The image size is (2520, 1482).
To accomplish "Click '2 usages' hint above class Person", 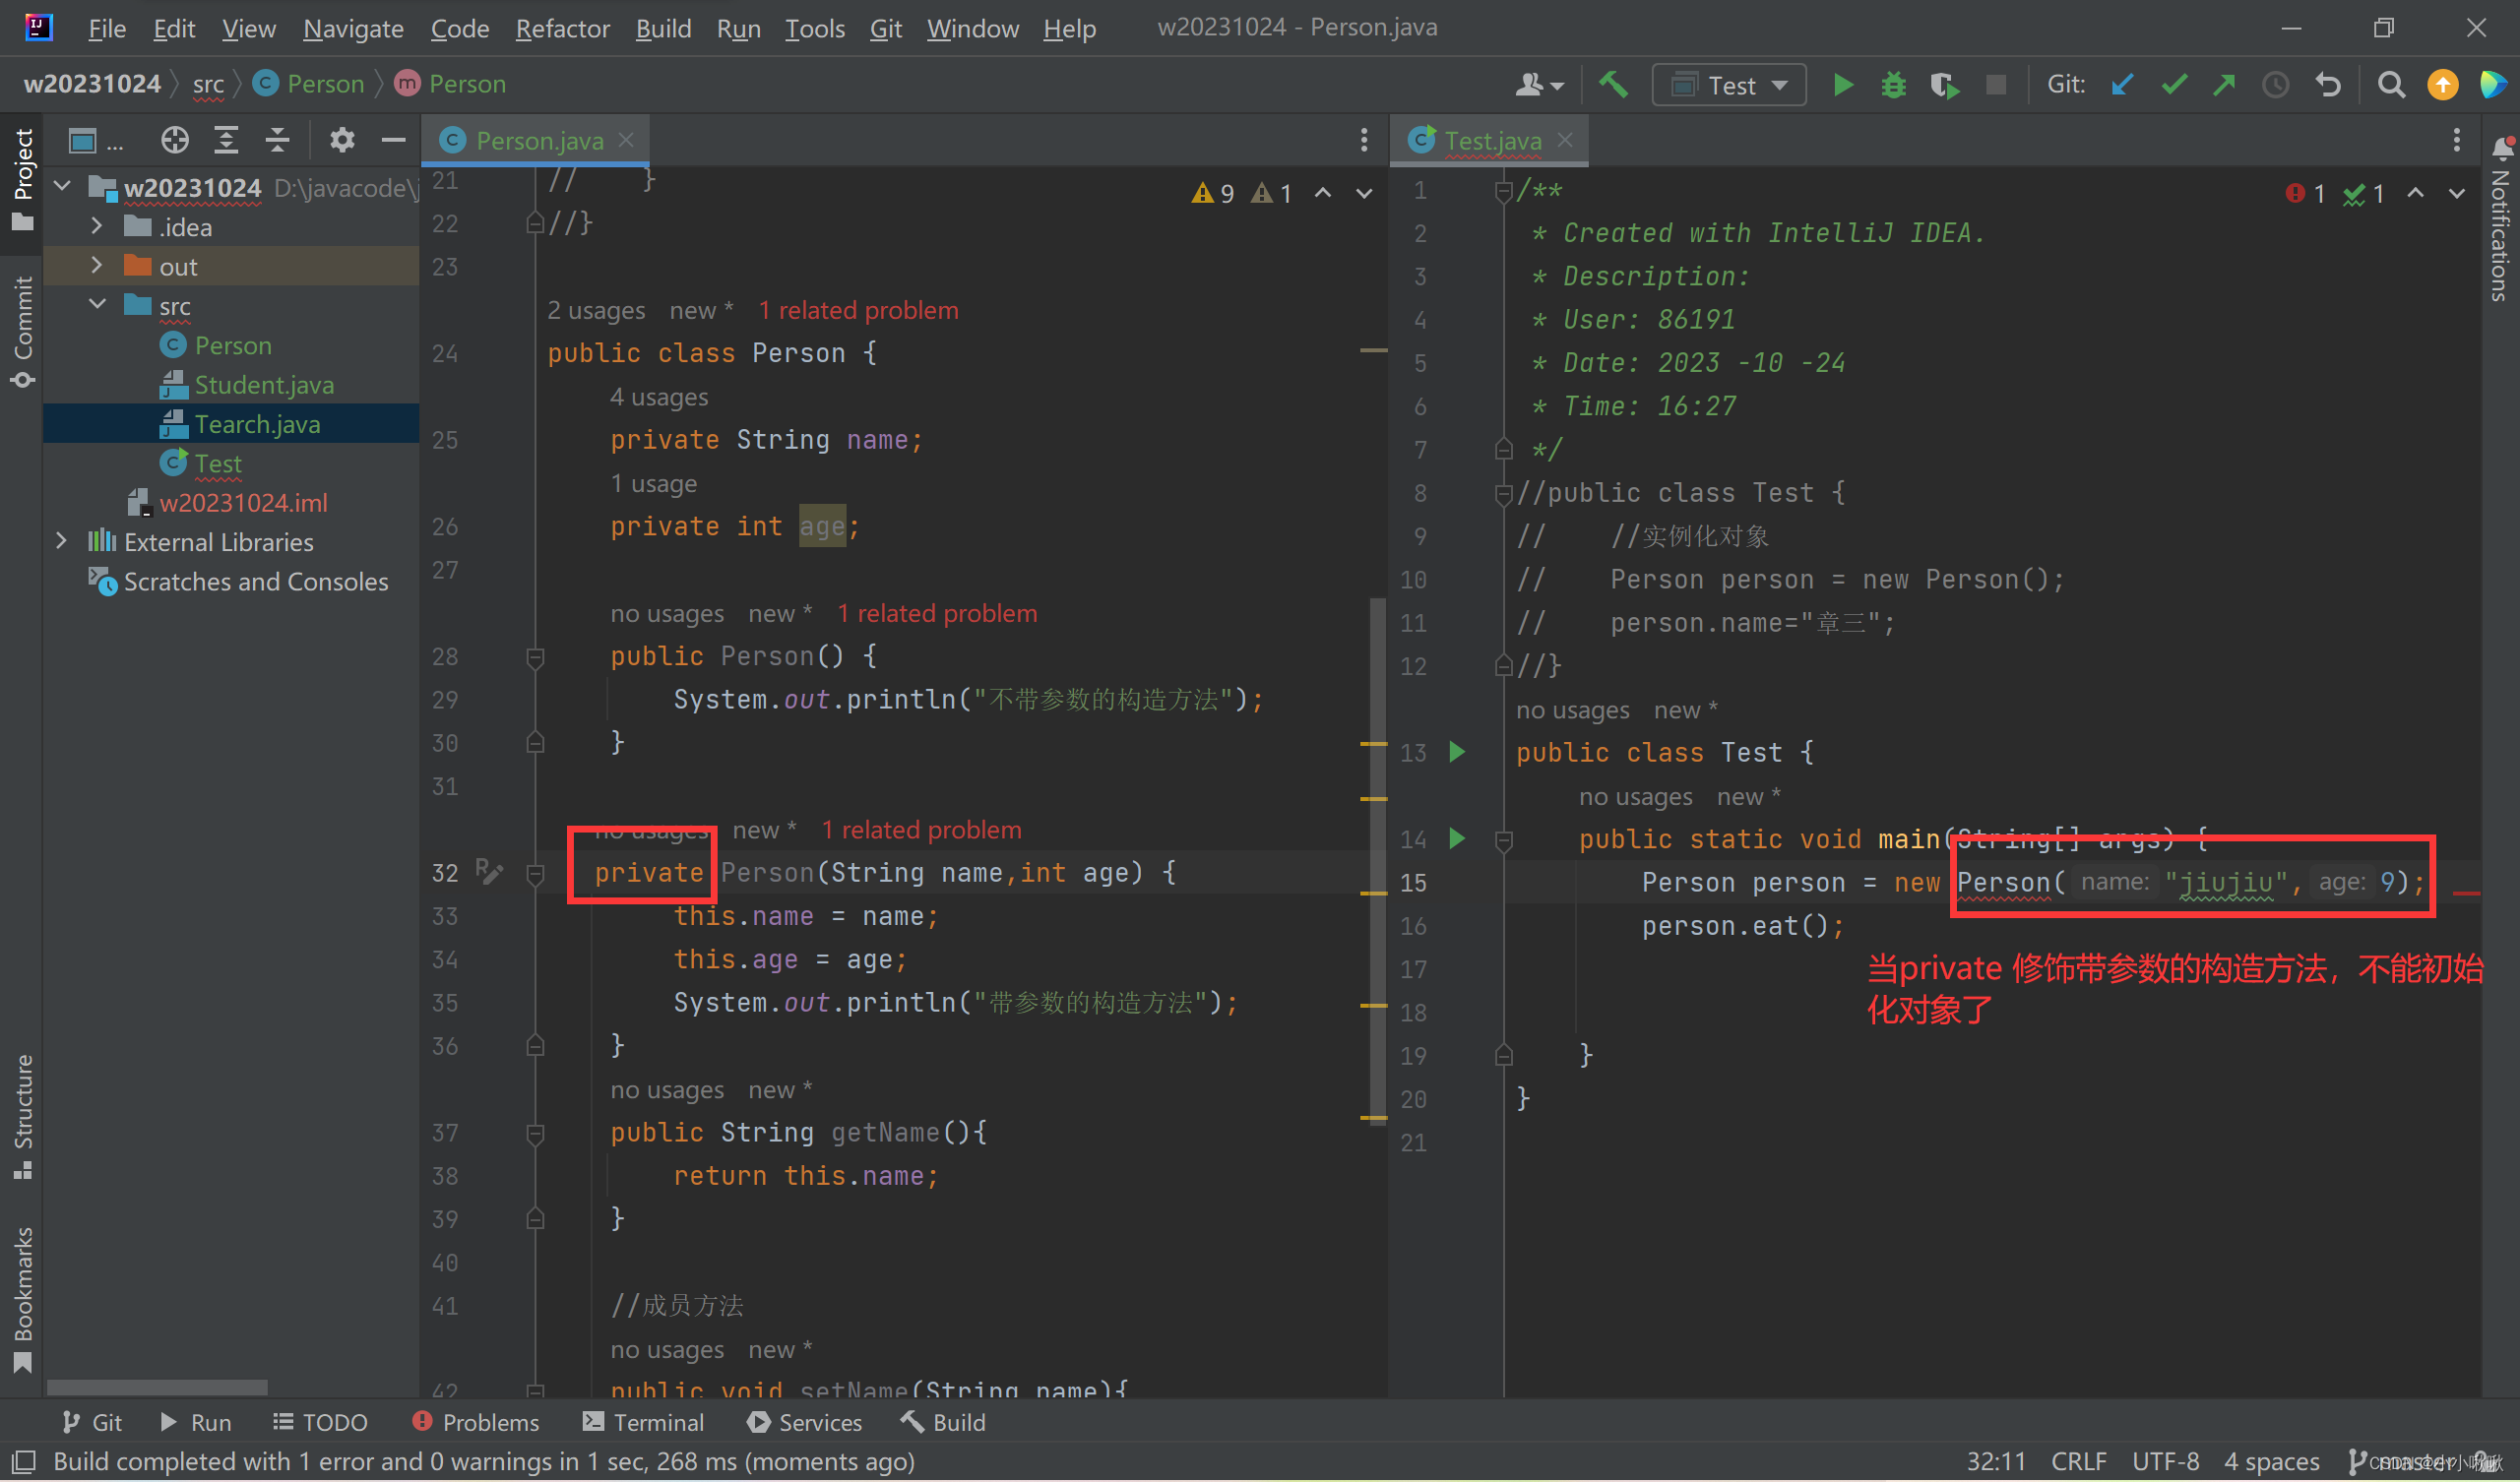I will coord(596,310).
